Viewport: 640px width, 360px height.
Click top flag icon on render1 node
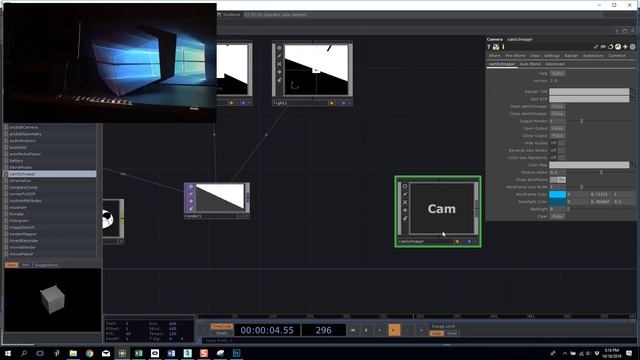pos(191,187)
